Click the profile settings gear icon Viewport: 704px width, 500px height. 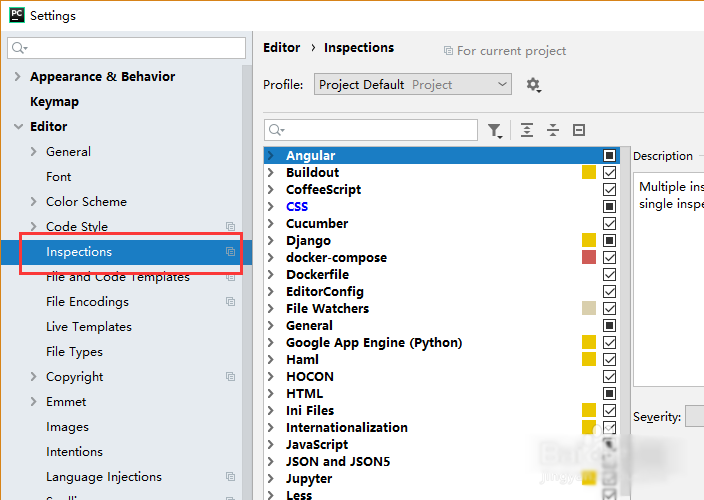click(533, 85)
